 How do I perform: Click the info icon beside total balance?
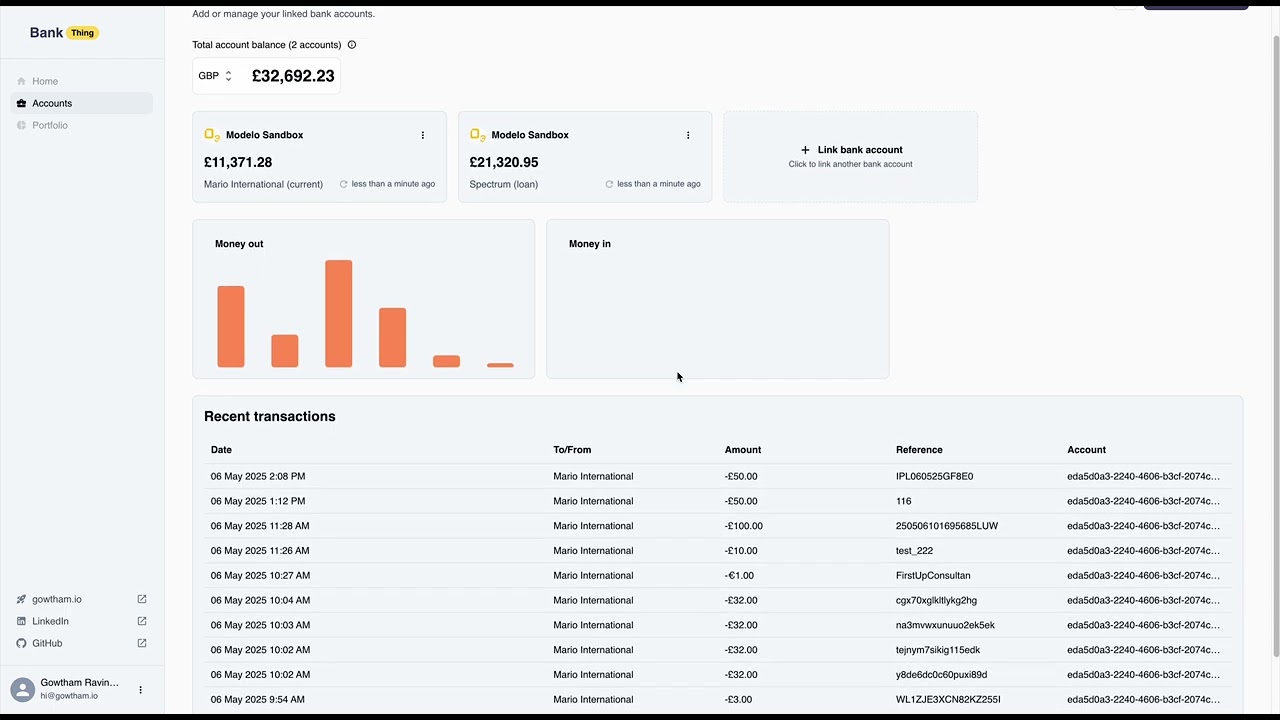[351, 45]
